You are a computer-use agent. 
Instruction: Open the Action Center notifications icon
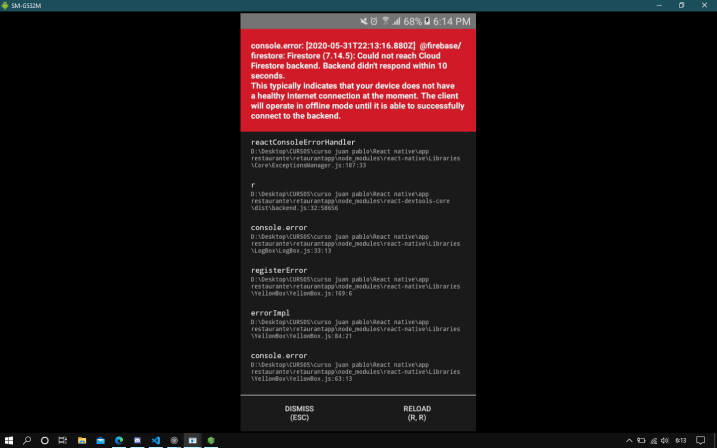701,441
